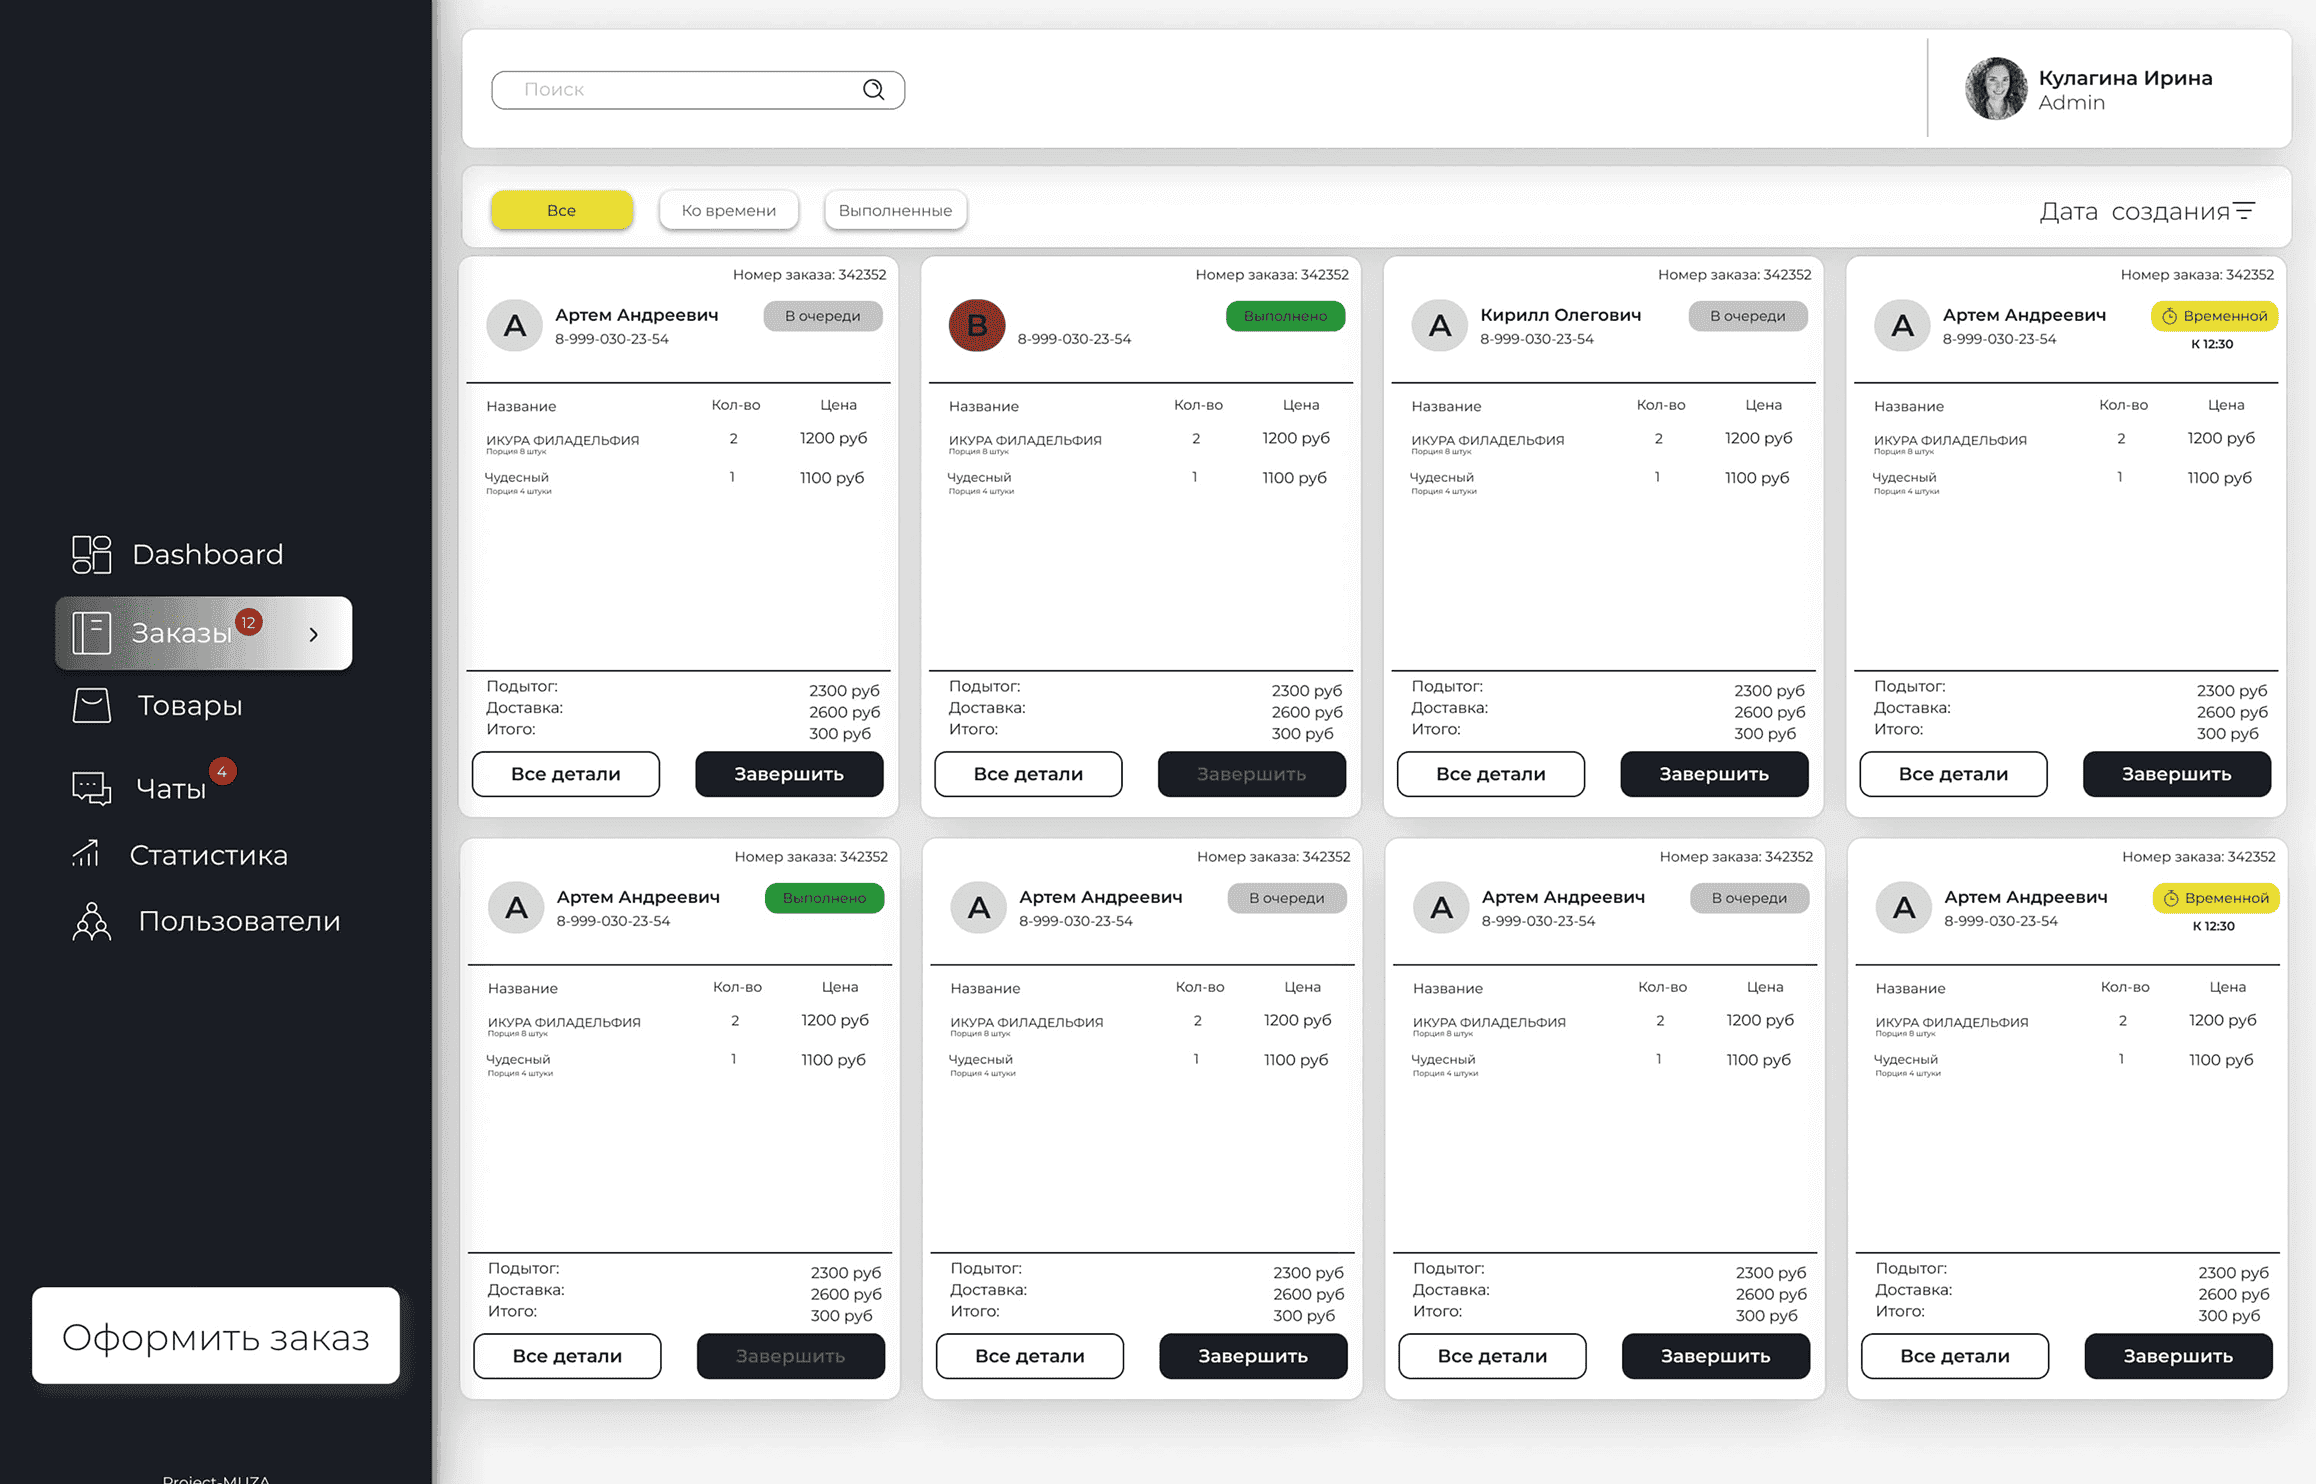
Task: Click the red B customer avatar
Action: (x=976, y=325)
